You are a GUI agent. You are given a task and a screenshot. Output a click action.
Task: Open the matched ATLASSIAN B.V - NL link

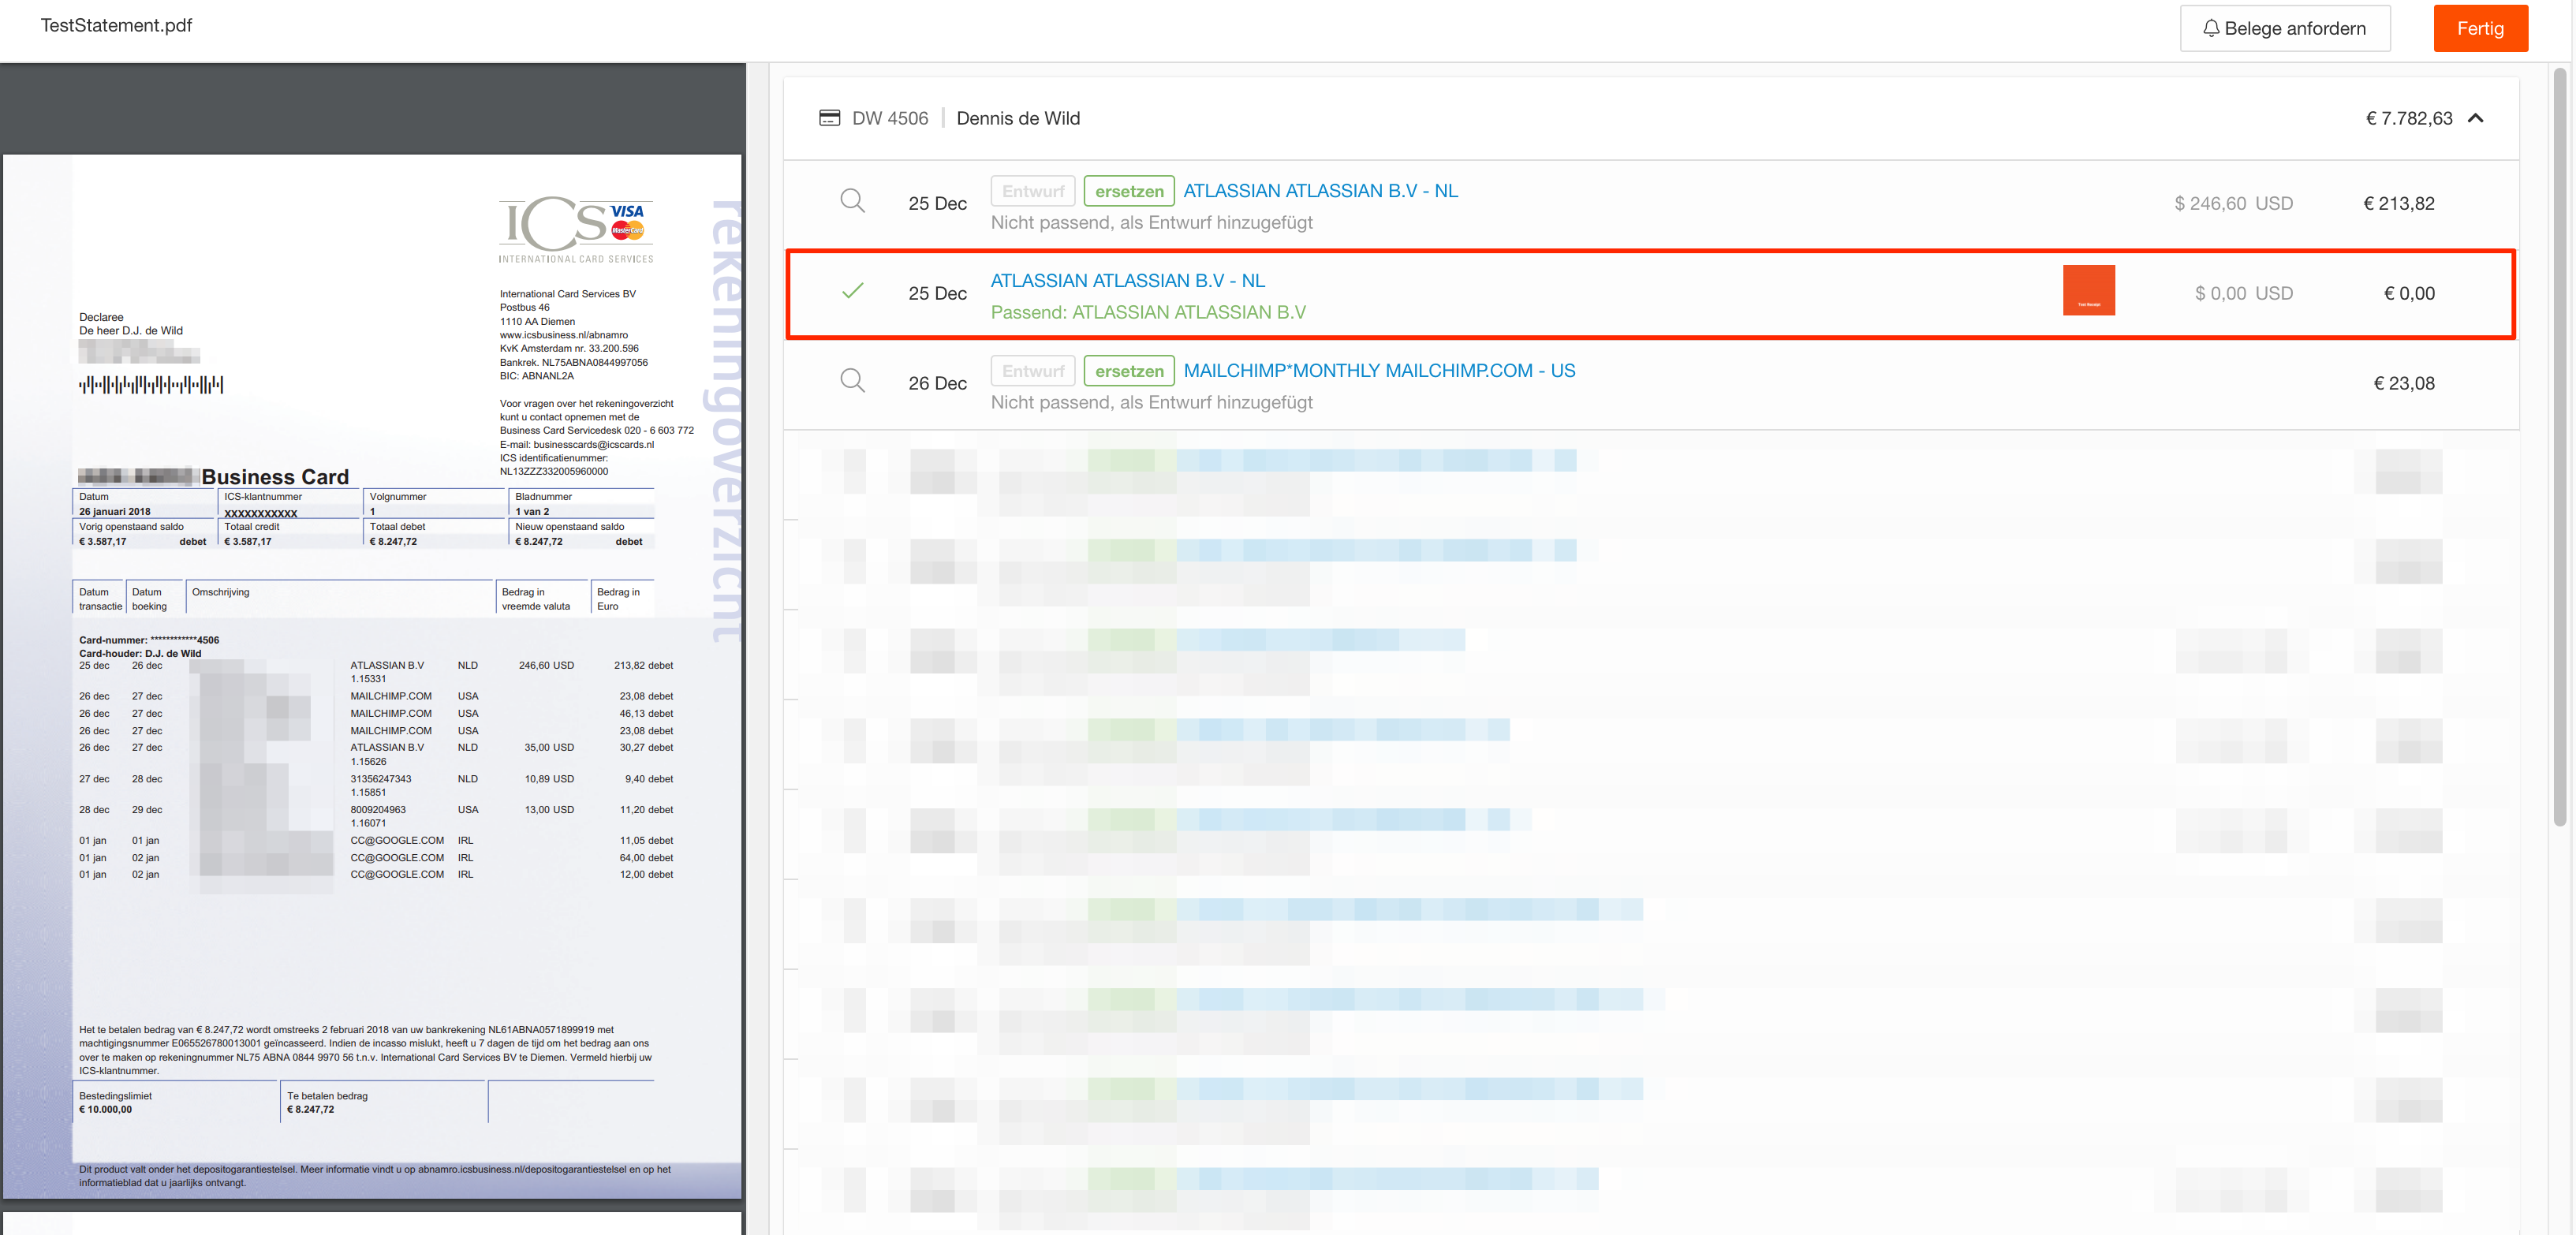point(1127,281)
